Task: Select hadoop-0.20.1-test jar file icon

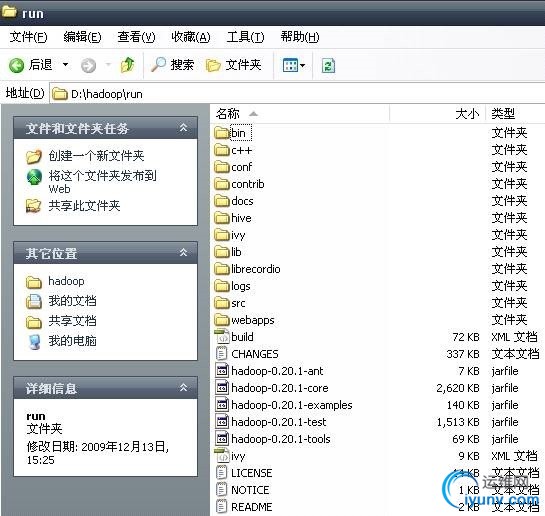Action: click(222, 422)
